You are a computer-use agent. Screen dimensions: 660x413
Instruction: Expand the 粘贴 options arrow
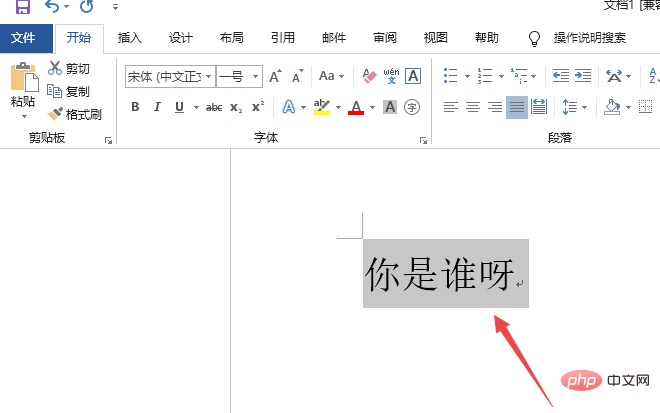tap(24, 116)
